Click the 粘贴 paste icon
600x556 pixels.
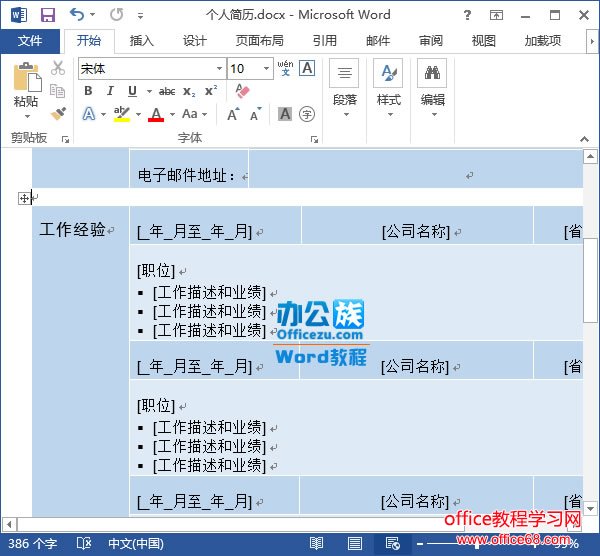pyautogui.click(x=27, y=78)
